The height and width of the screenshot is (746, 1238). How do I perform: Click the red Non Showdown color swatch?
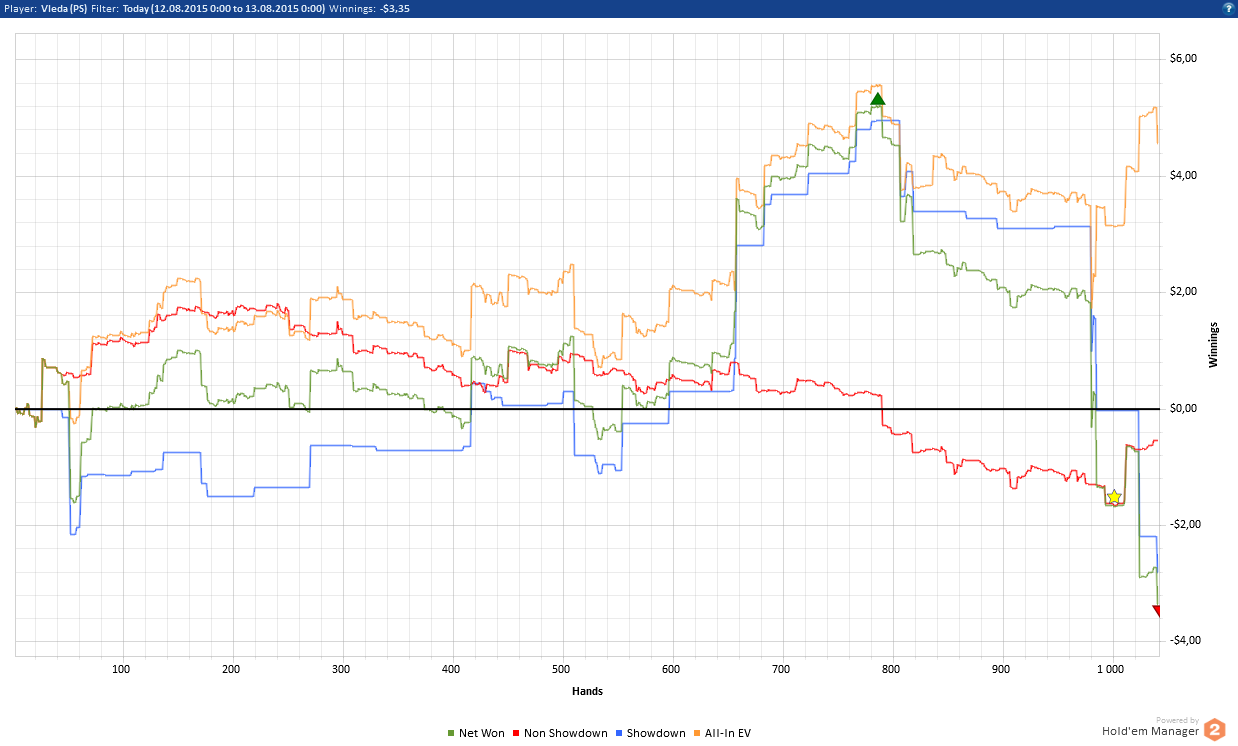tap(517, 734)
